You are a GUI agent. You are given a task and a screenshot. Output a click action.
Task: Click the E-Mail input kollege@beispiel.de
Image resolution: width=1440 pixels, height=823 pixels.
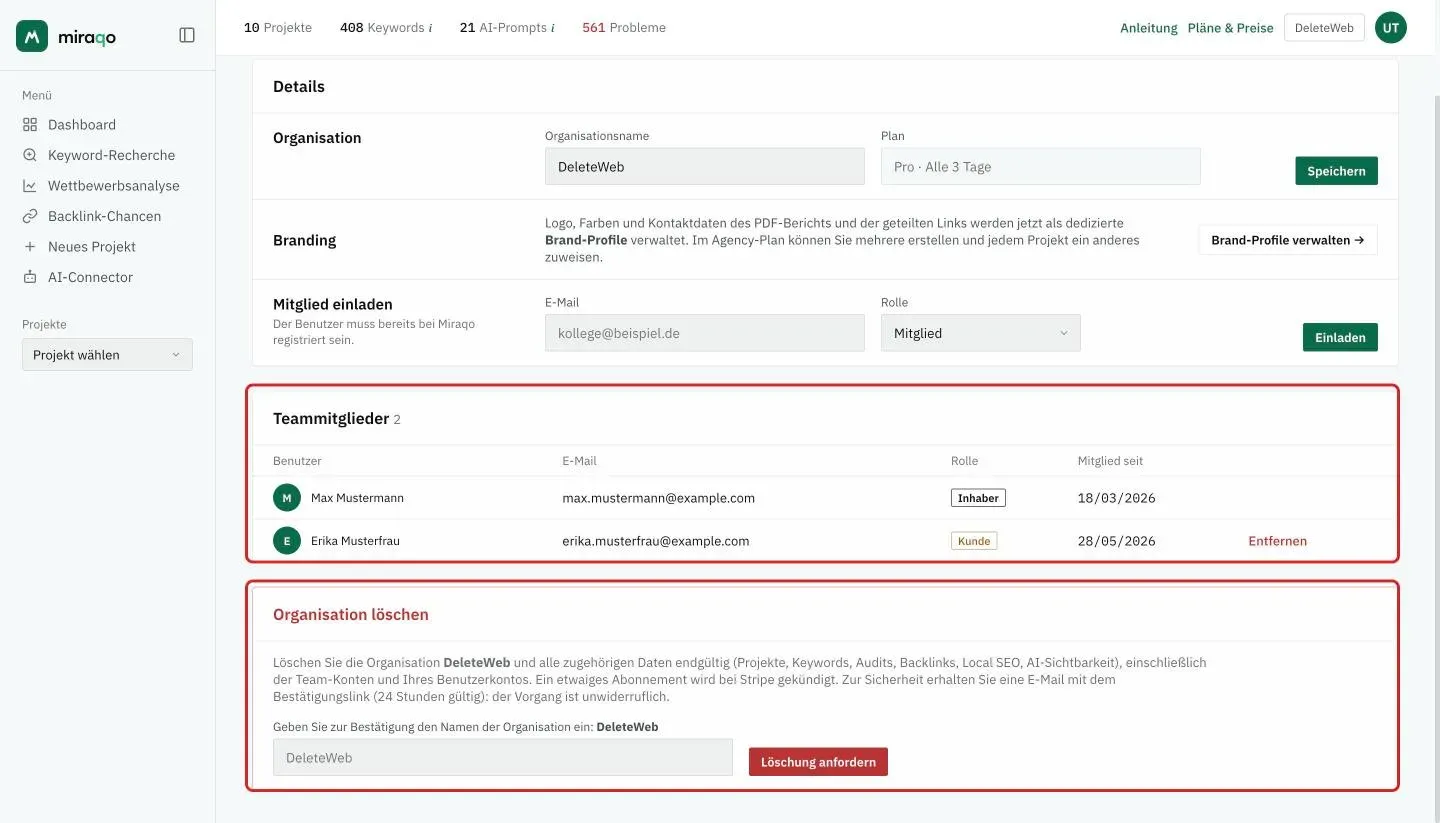click(705, 333)
